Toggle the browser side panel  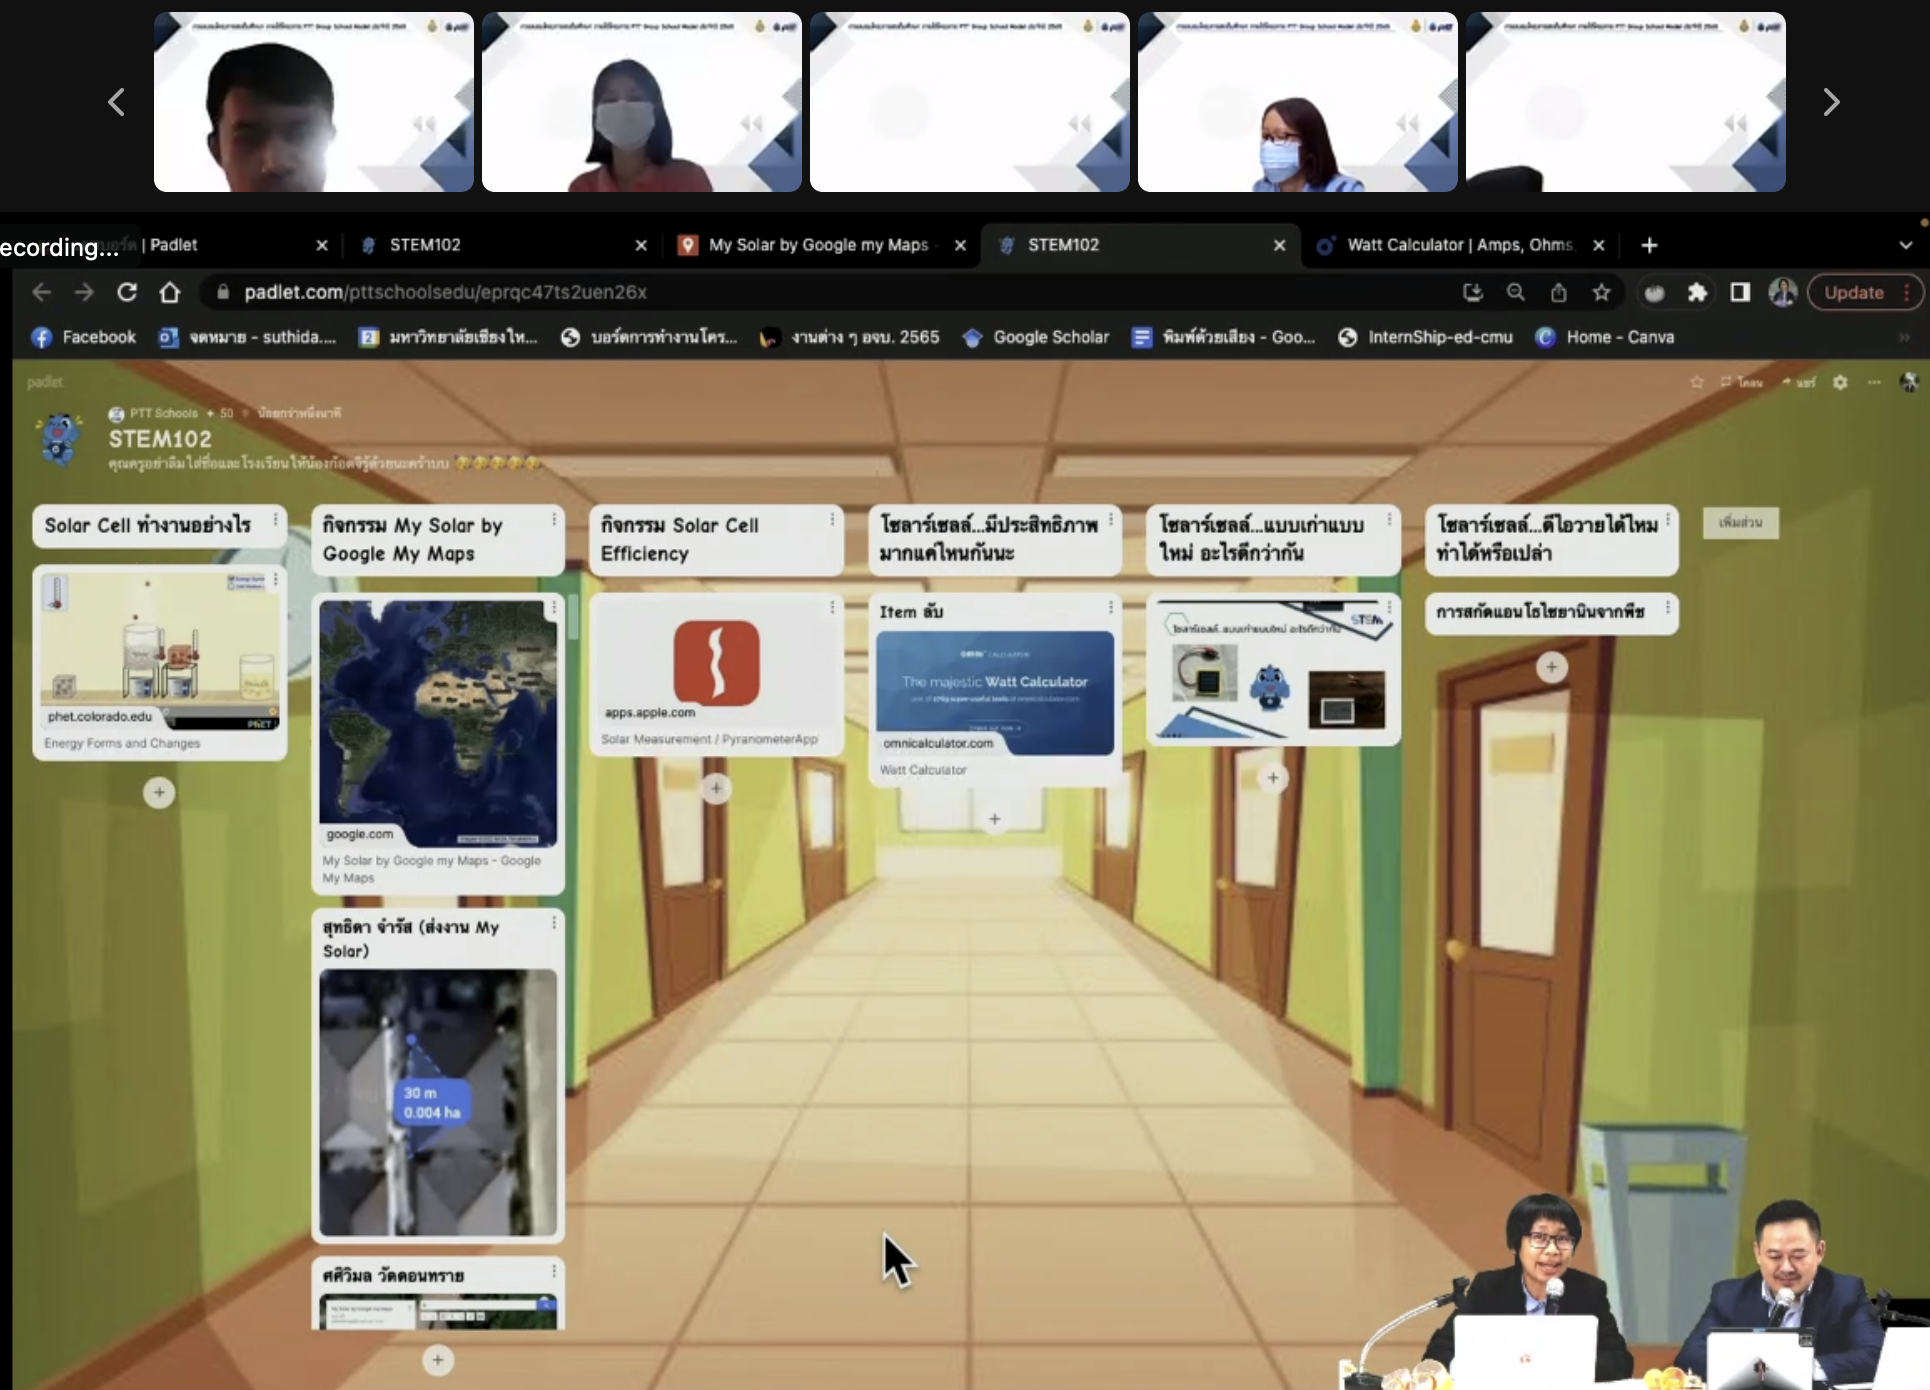click(1740, 292)
